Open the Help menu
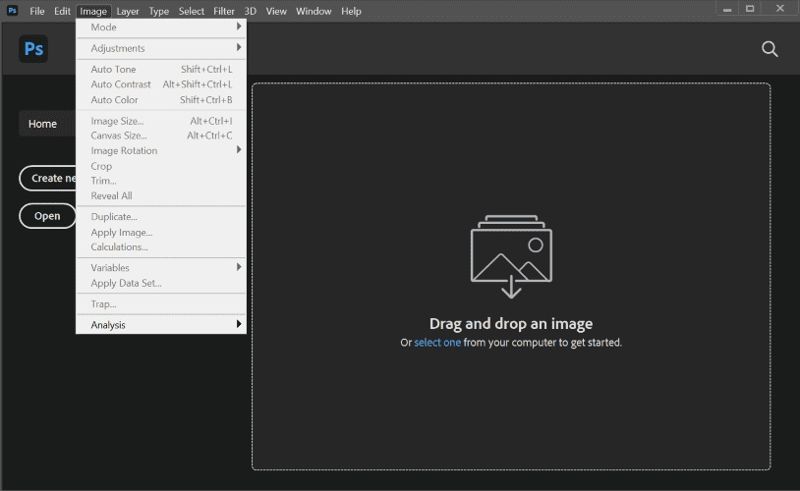Image resolution: width=800 pixels, height=491 pixels. pos(351,11)
